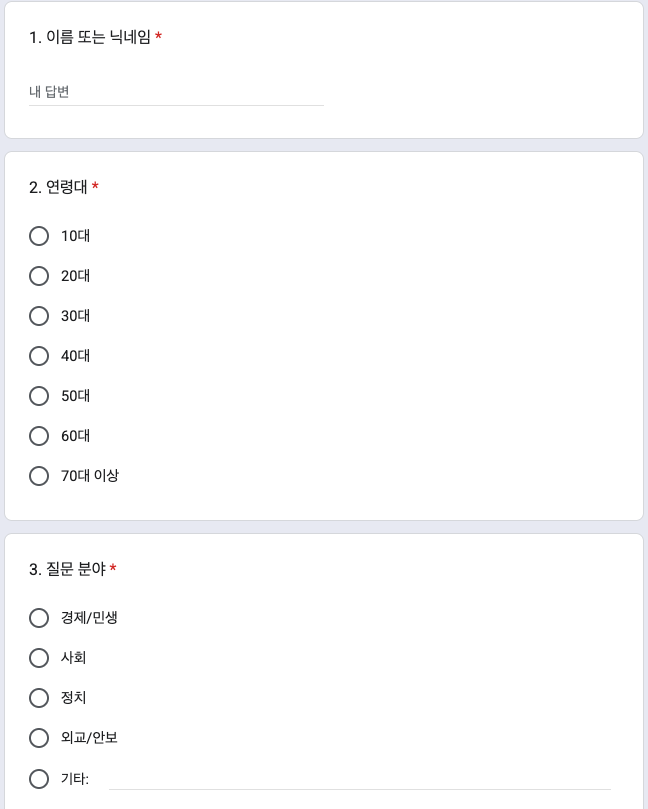
Task: Click the '2. 연령대' question heading
Action: click(58, 188)
